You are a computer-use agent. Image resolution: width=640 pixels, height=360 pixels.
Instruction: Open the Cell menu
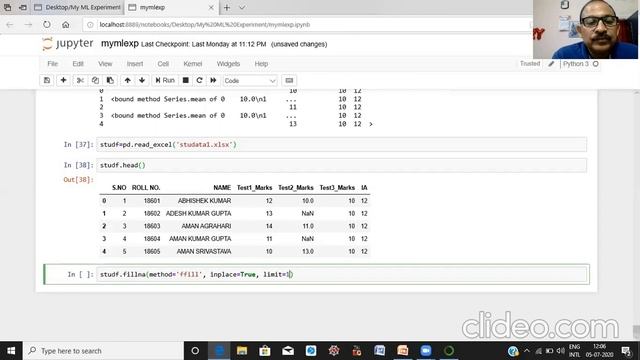pyautogui.click(x=163, y=64)
